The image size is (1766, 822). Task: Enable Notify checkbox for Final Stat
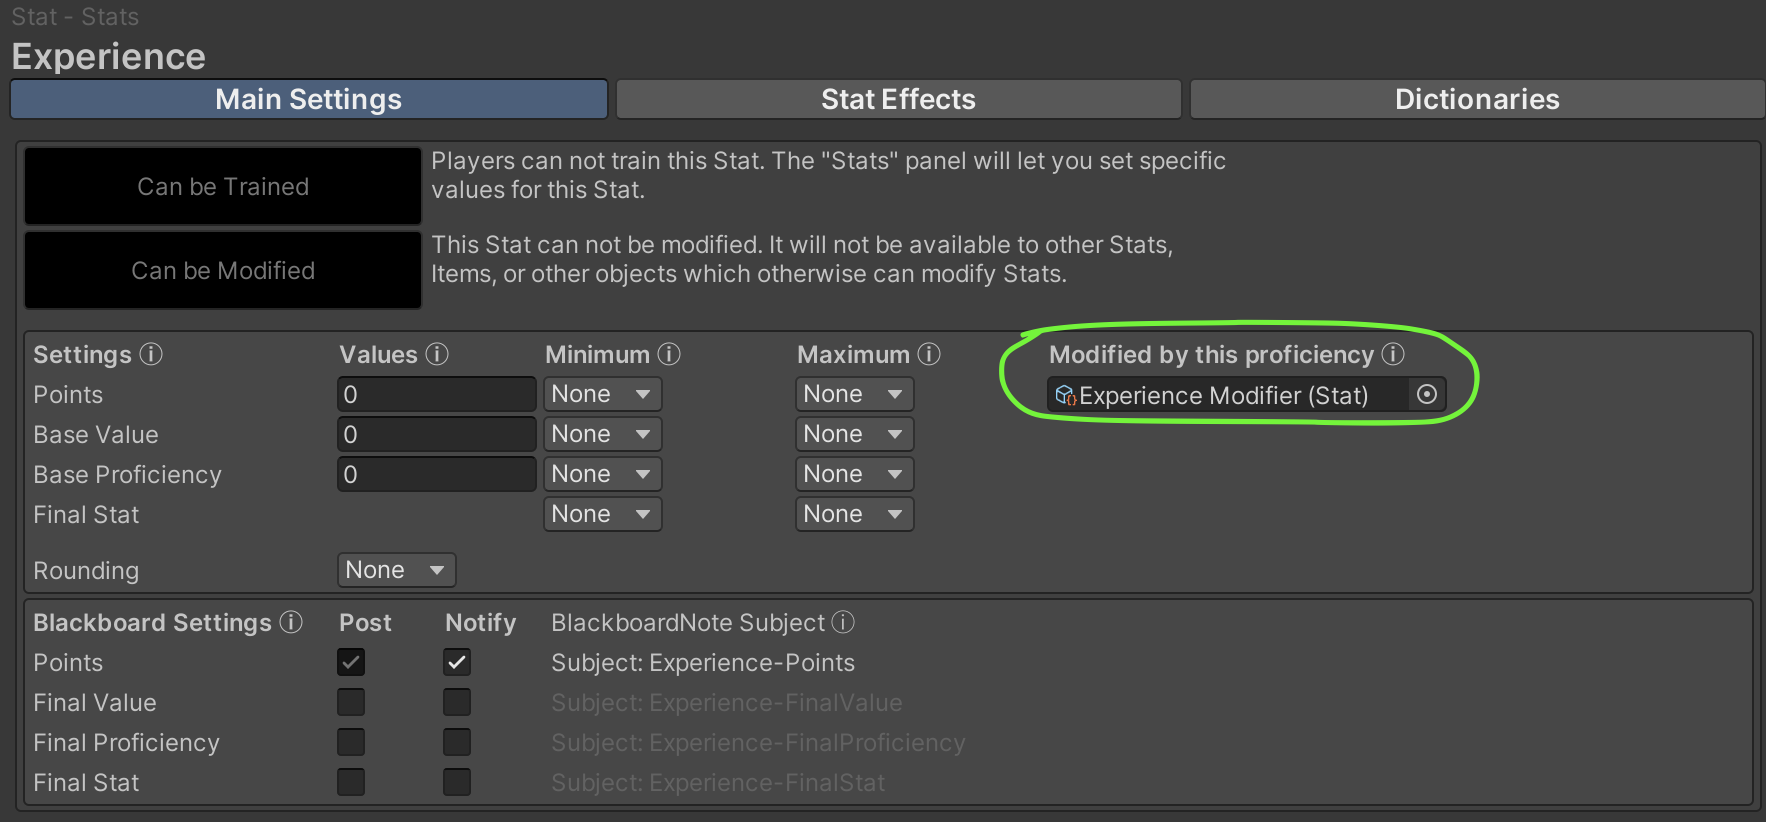457,782
